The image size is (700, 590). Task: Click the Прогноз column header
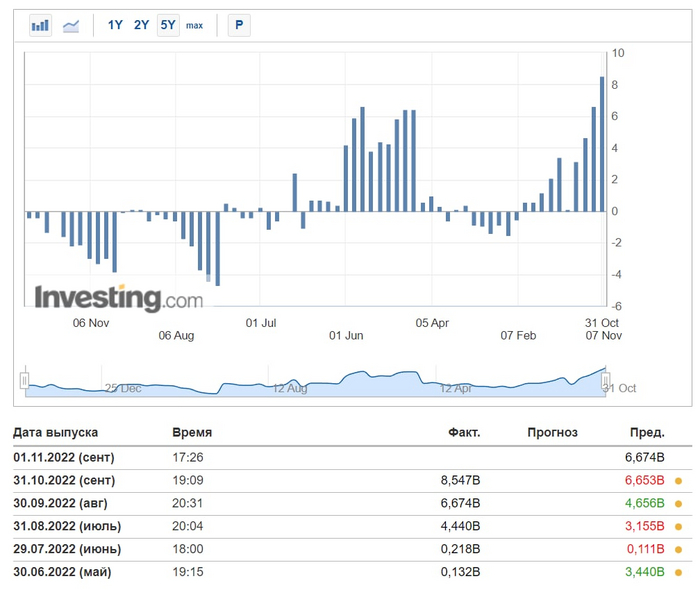pyautogui.click(x=552, y=433)
